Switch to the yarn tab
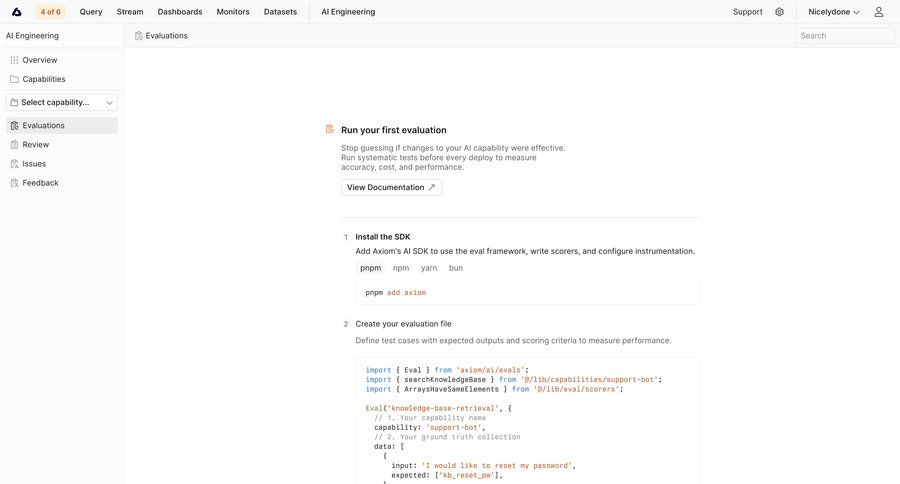 tap(429, 268)
